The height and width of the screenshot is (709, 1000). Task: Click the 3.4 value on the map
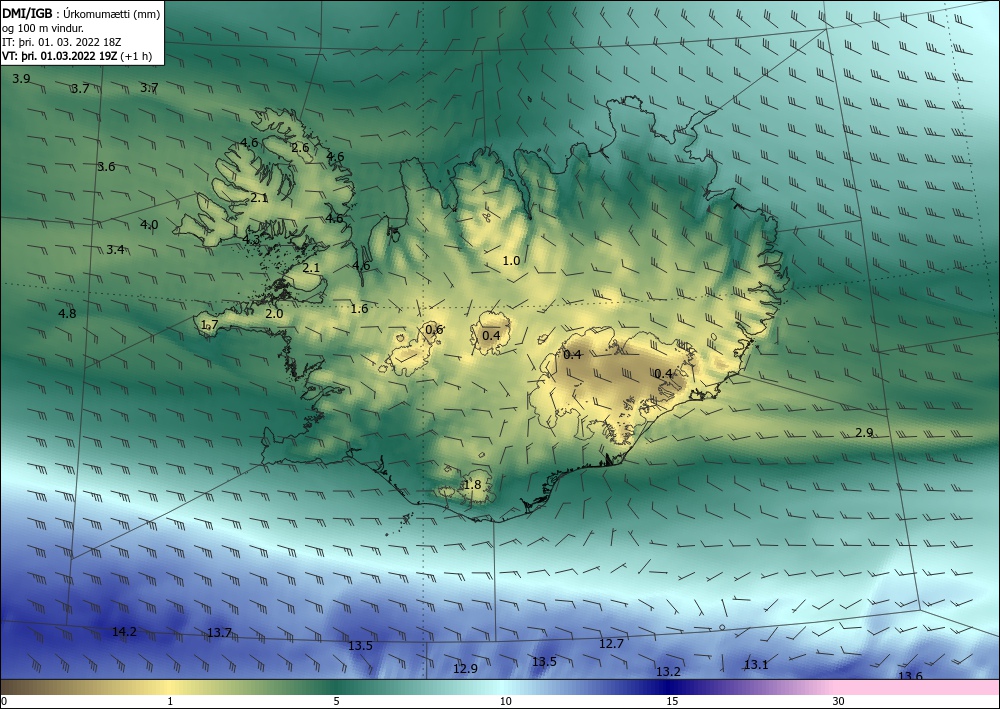(x=115, y=250)
